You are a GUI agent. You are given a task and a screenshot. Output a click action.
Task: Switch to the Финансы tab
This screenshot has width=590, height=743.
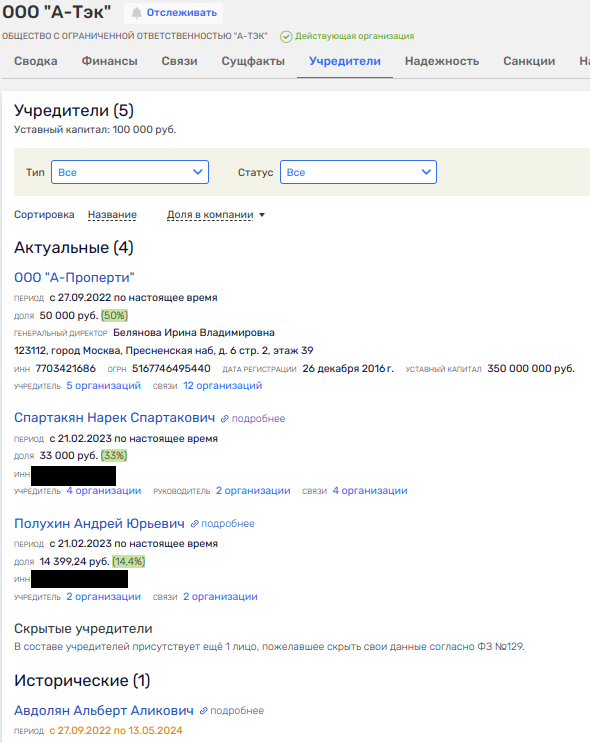(109, 61)
